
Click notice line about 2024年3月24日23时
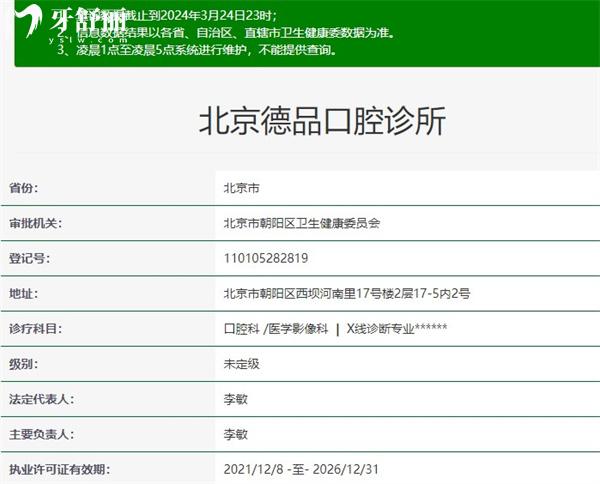coord(165,16)
